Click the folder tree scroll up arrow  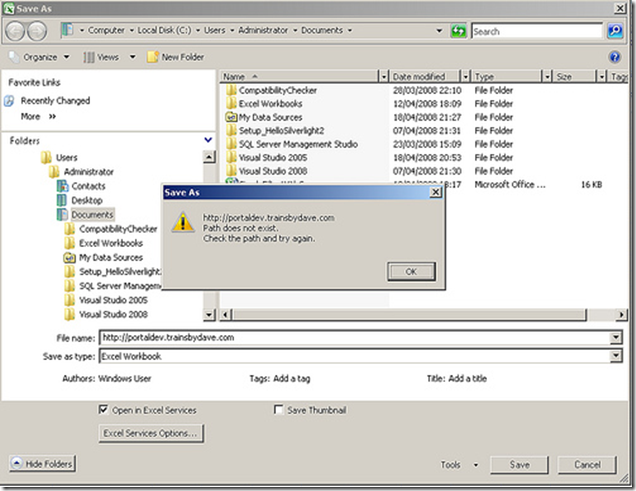209,157
